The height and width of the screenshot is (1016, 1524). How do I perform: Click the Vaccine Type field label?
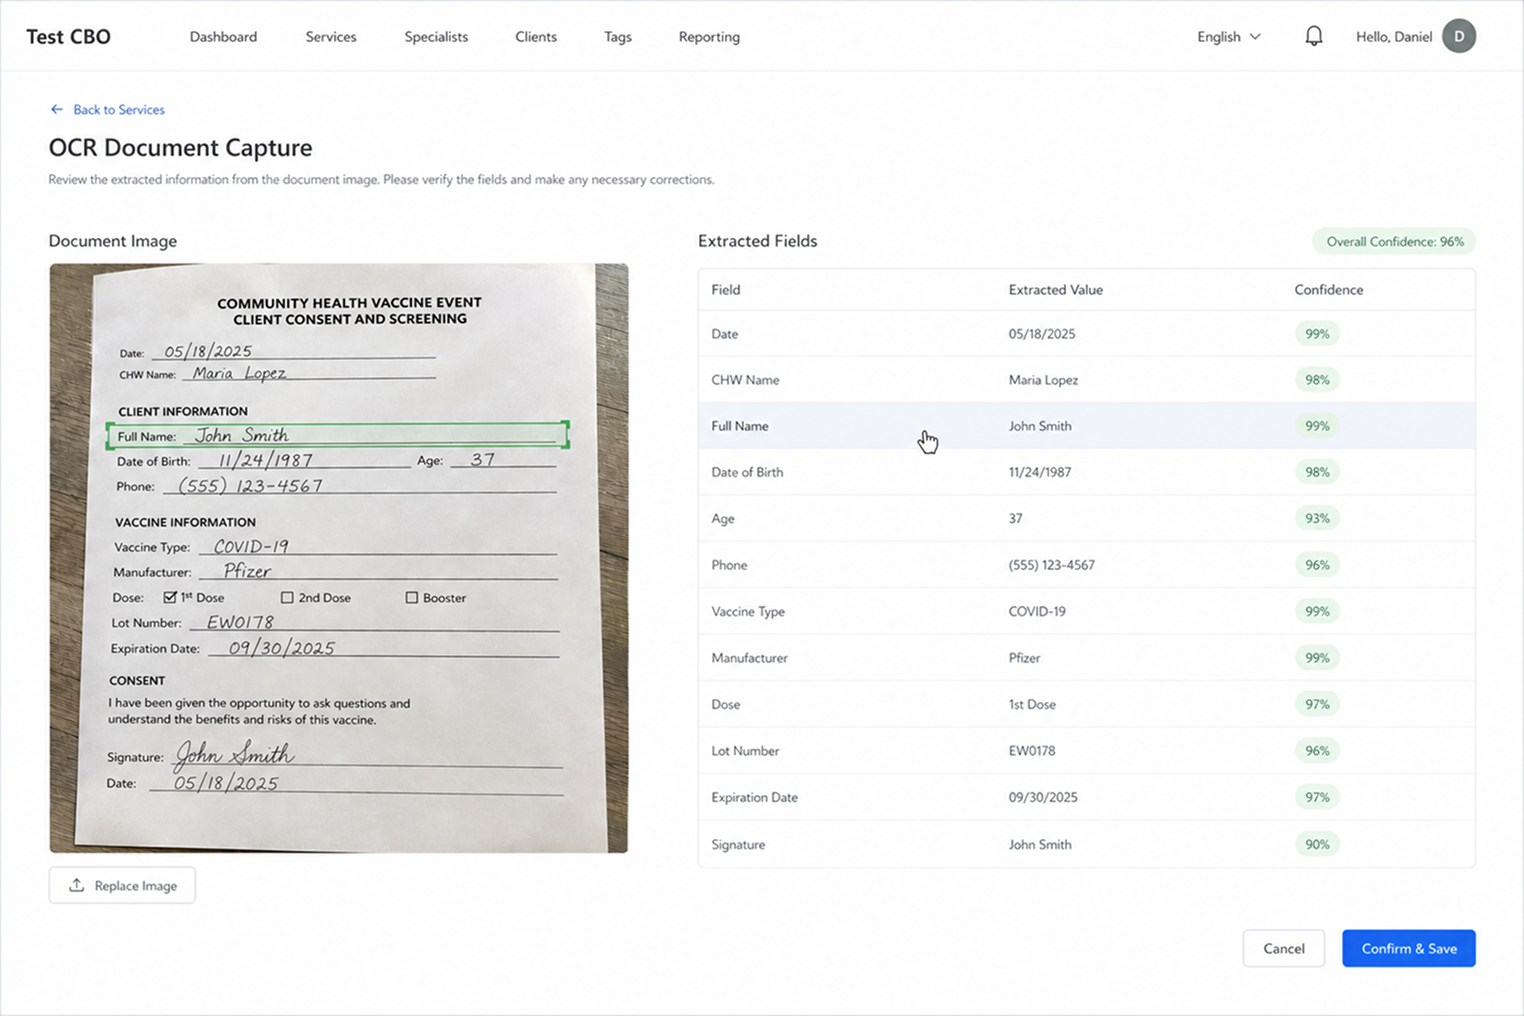748,611
